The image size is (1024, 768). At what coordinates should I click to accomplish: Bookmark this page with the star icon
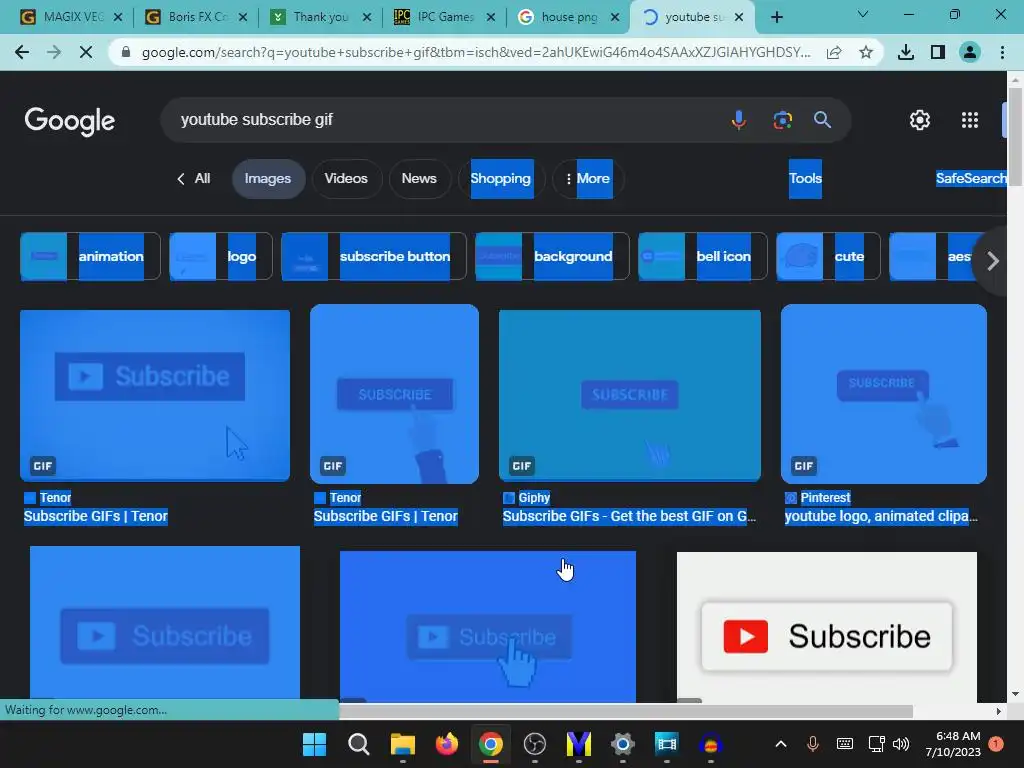(x=866, y=52)
